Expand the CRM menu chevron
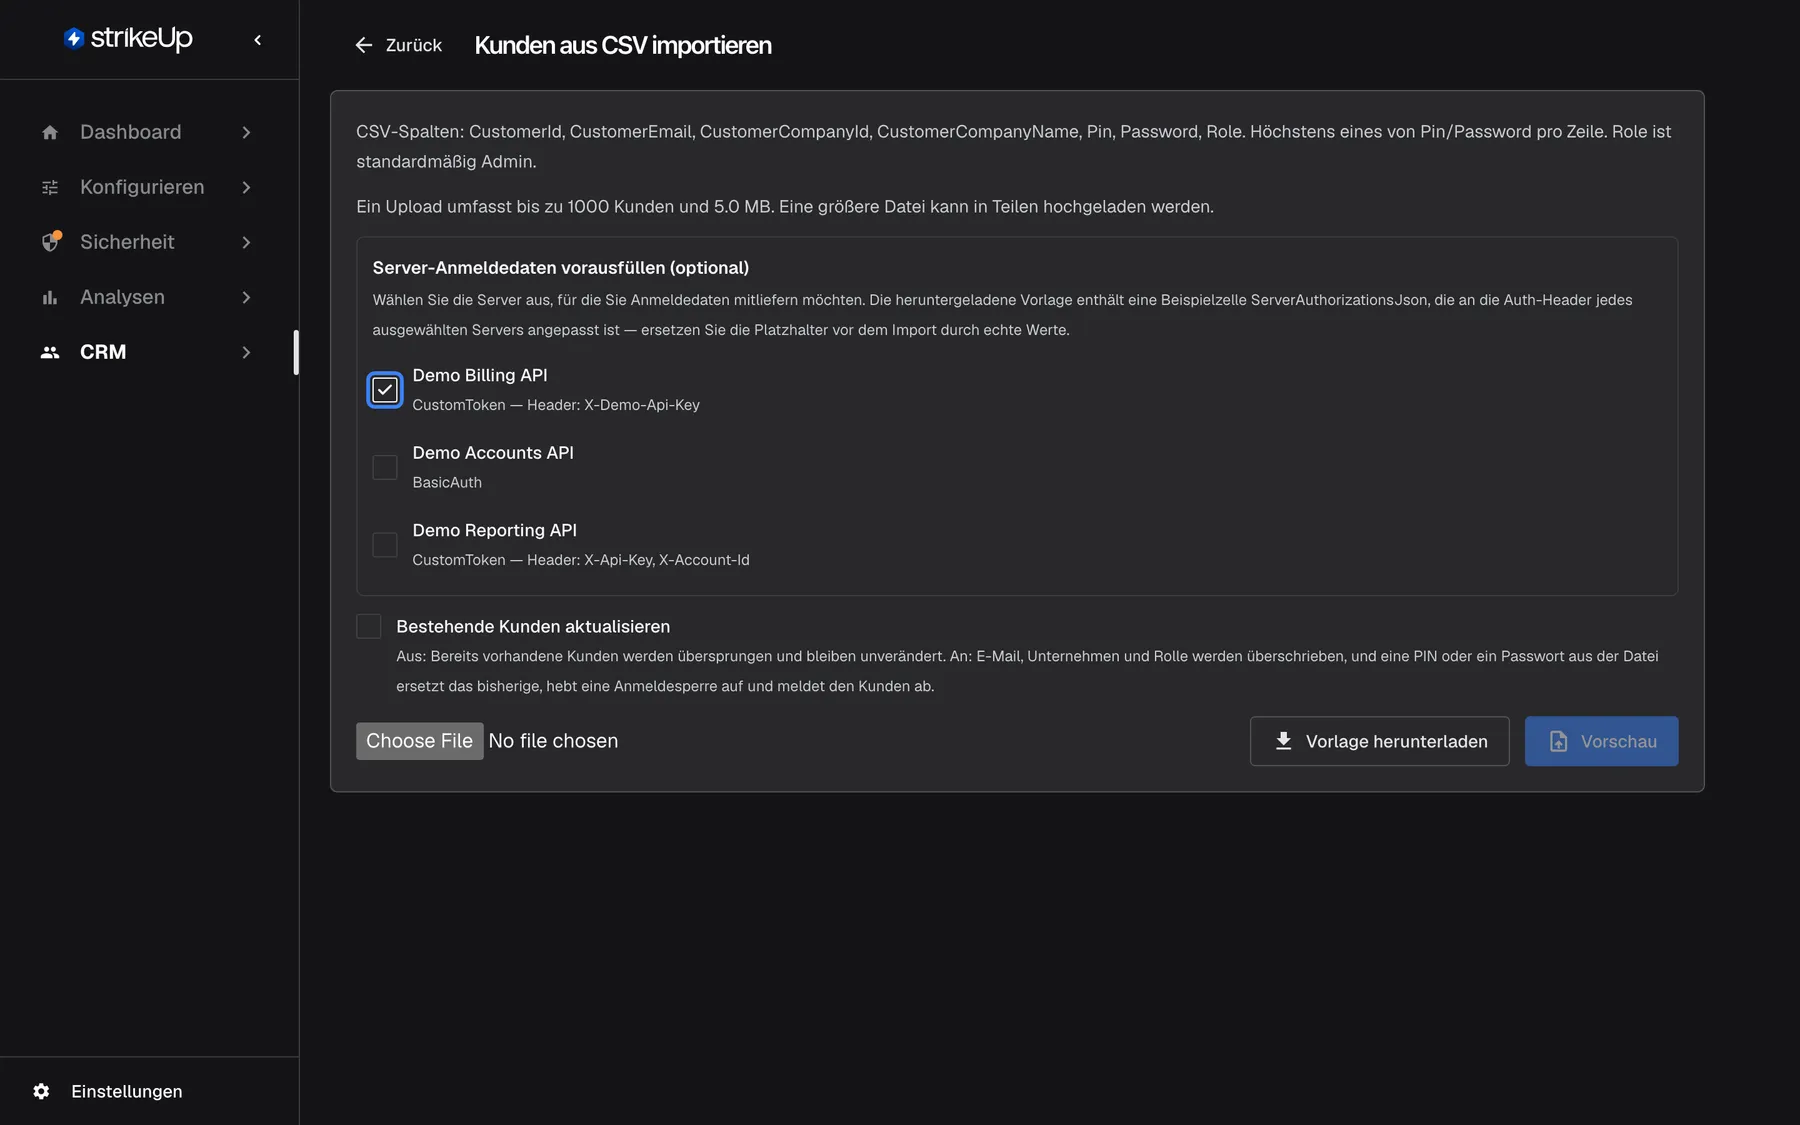Viewport: 1800px width, 1125px height. click(x=246, y=352)
